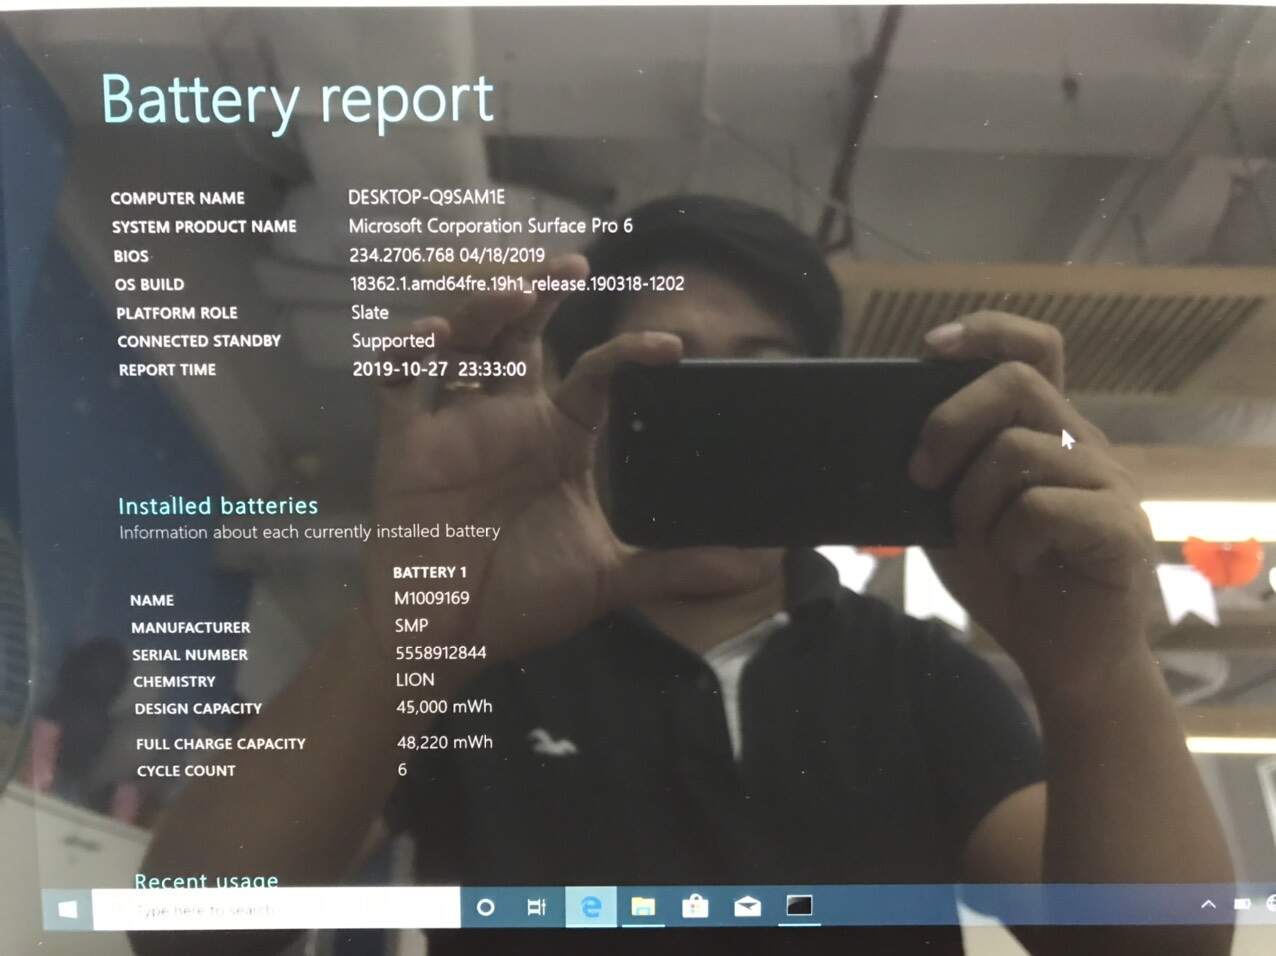Switch to the Command Prompt window
Screen dimensions: 1276x956
pos(799,906)
